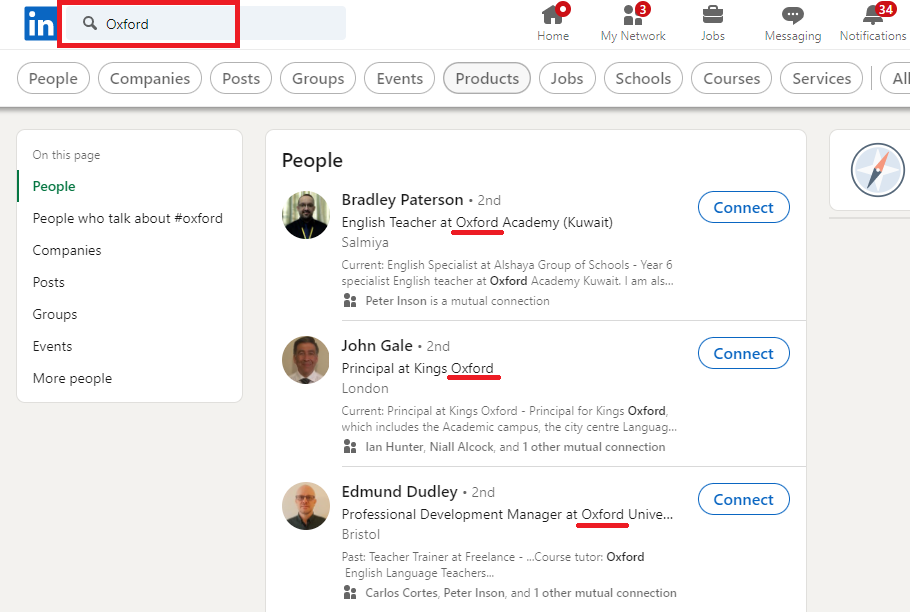Jump to Events section in sidebar
This screenshot has height=612, width=910.
click(x=52, y=346)
